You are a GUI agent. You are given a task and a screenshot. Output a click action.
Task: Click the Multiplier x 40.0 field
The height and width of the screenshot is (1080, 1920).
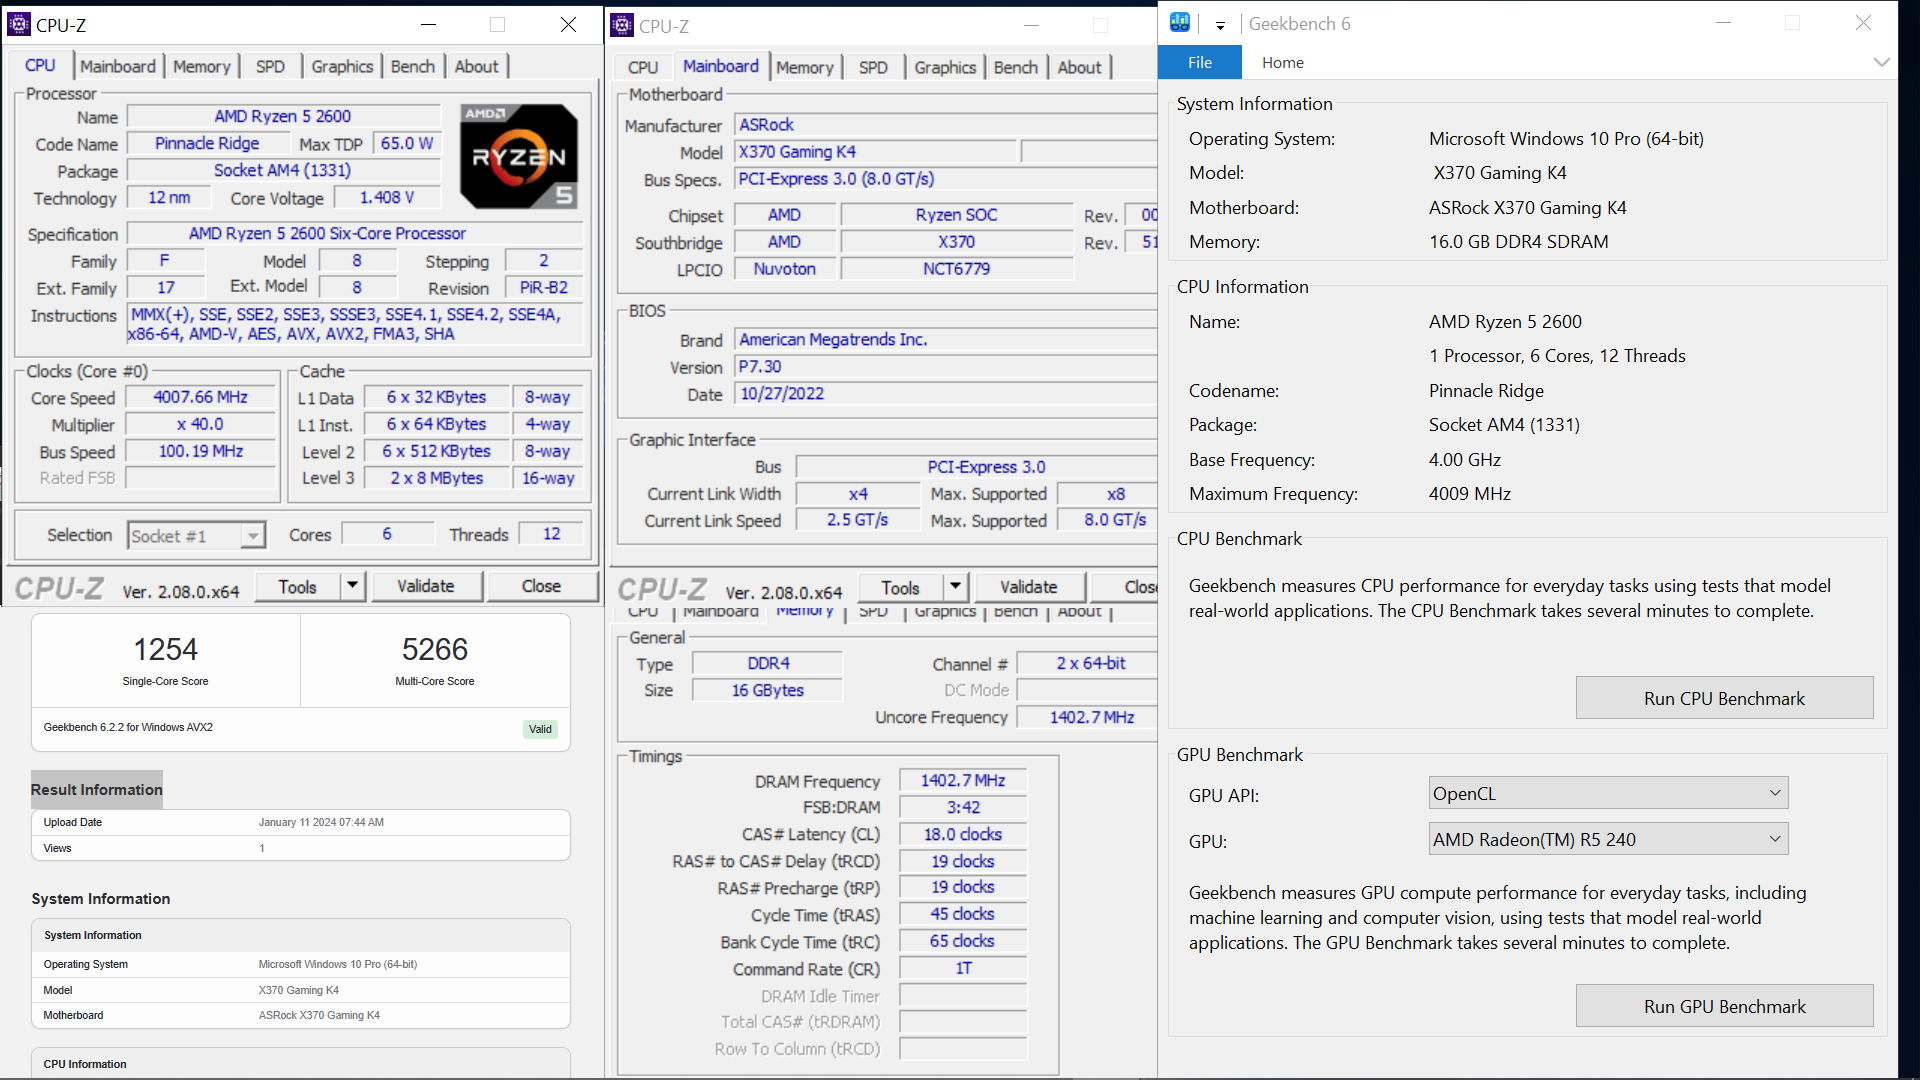coord(201,424)
